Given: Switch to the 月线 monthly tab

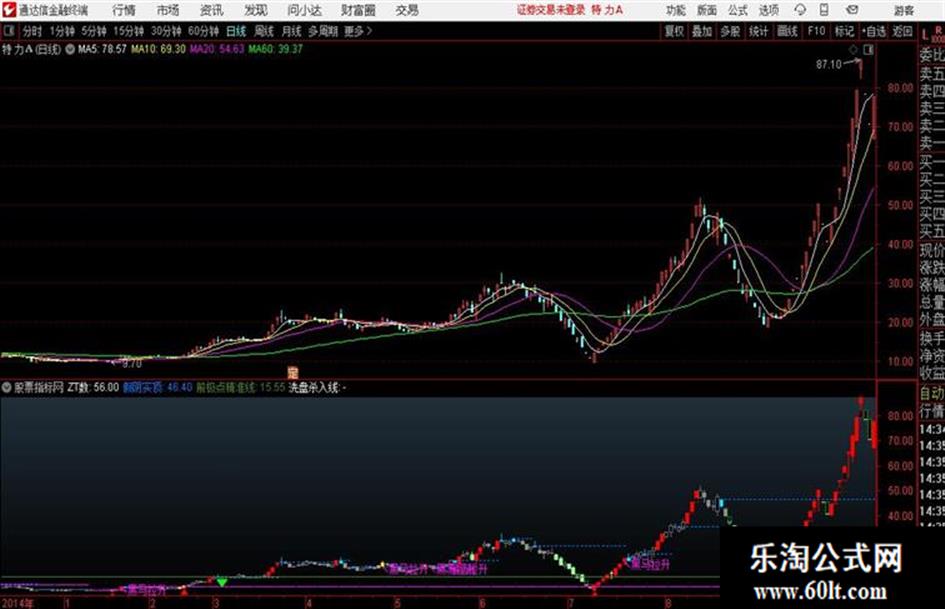Looking at the screenshot, I should 292,31.
